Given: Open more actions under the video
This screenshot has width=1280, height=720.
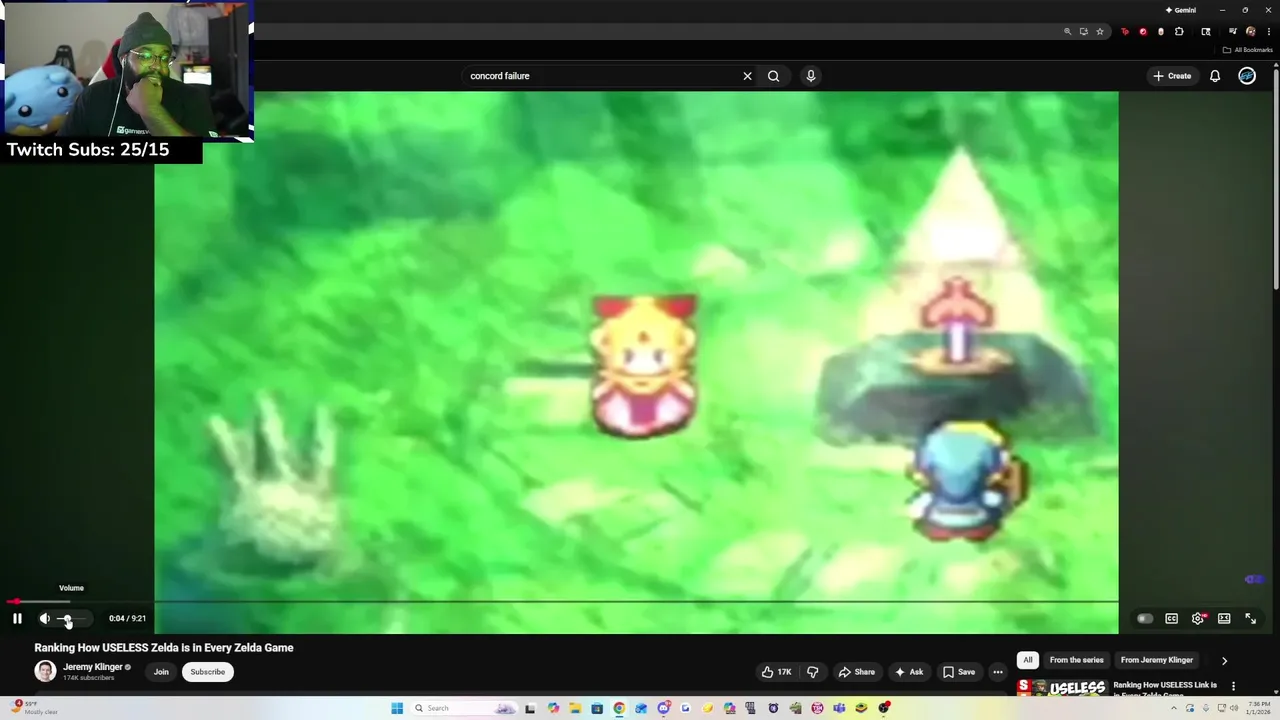Looking at the screenshot, I should pyautogui.click(x=998, y=672).
